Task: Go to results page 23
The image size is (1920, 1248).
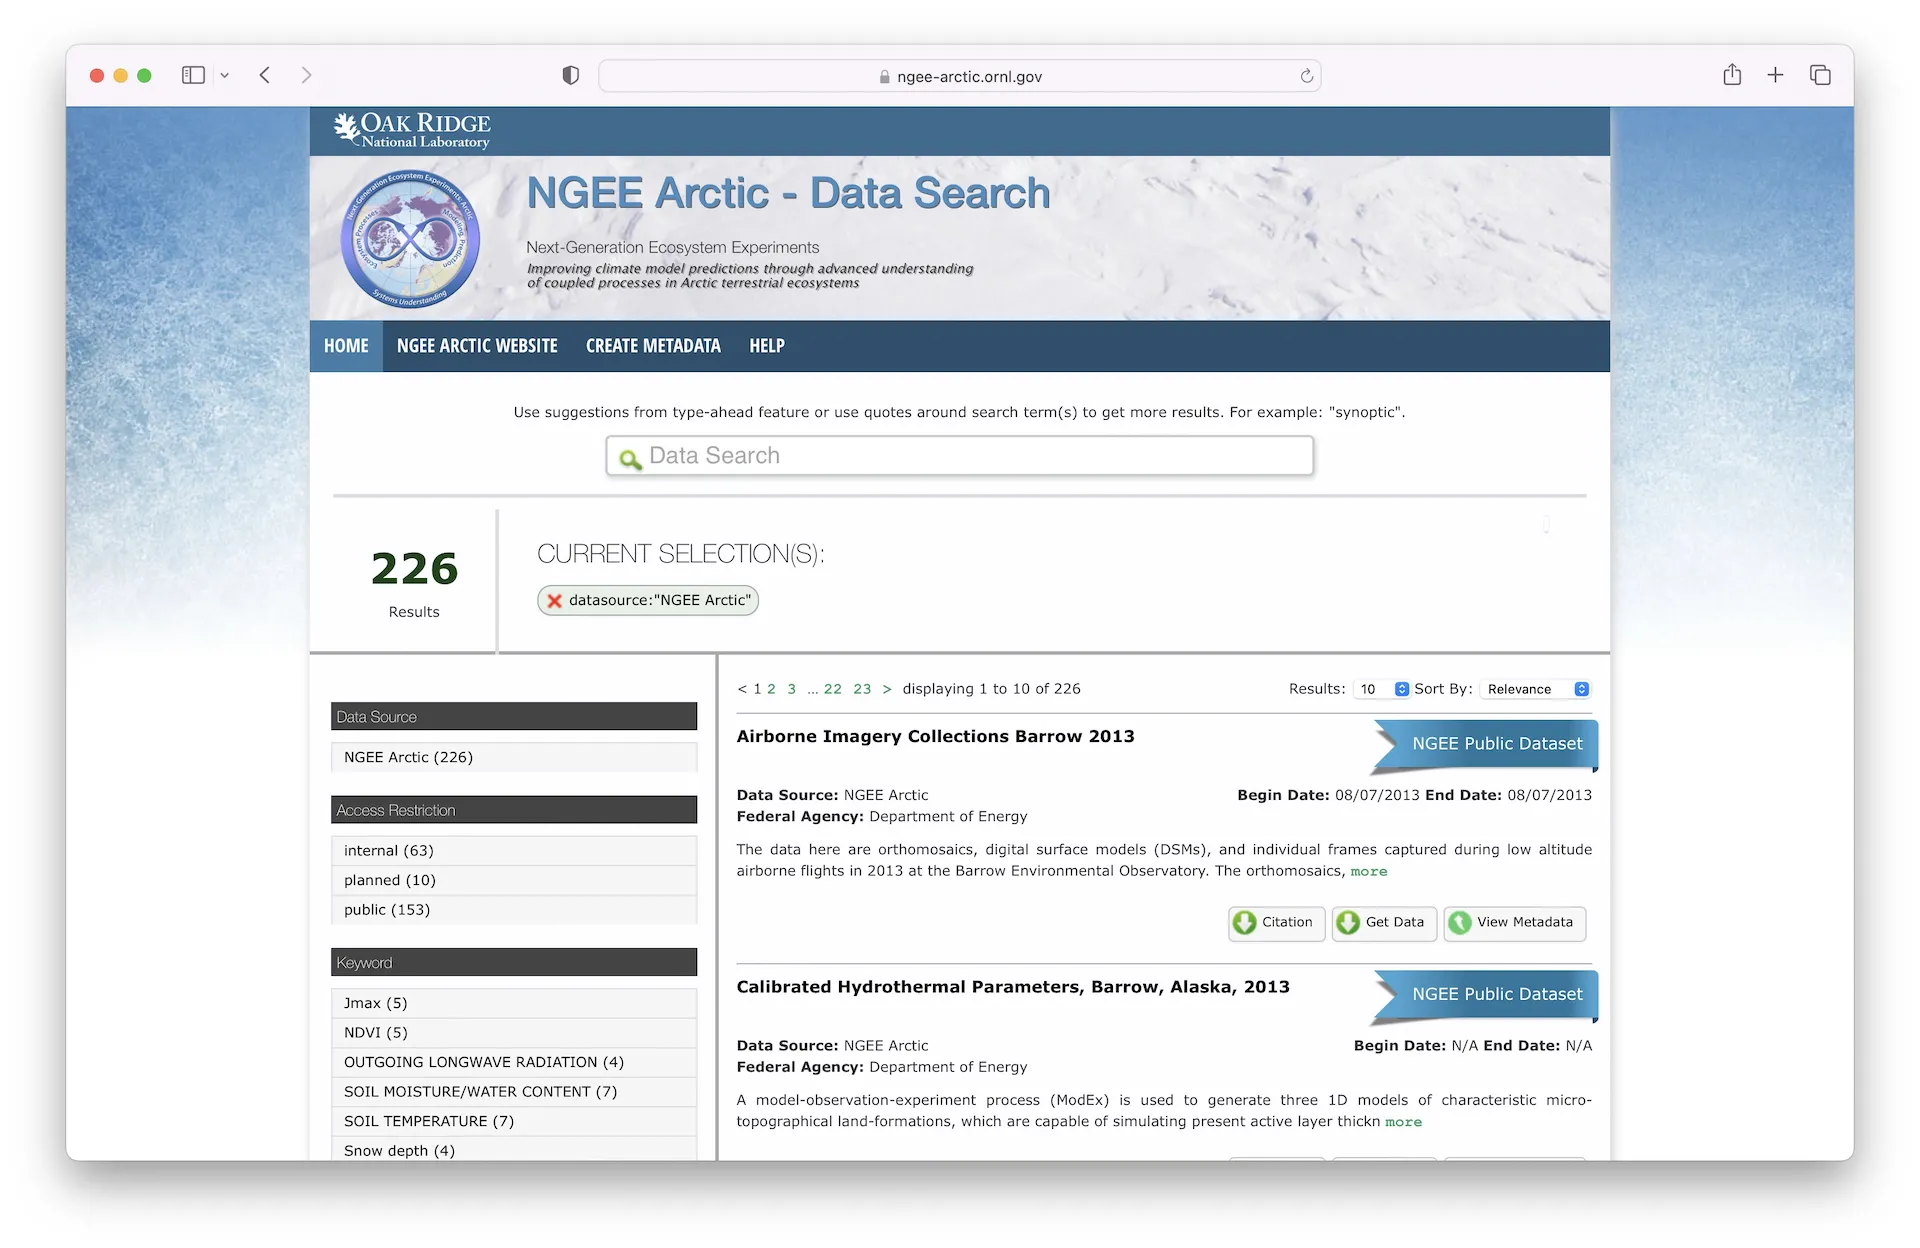Action: point(862,689)
